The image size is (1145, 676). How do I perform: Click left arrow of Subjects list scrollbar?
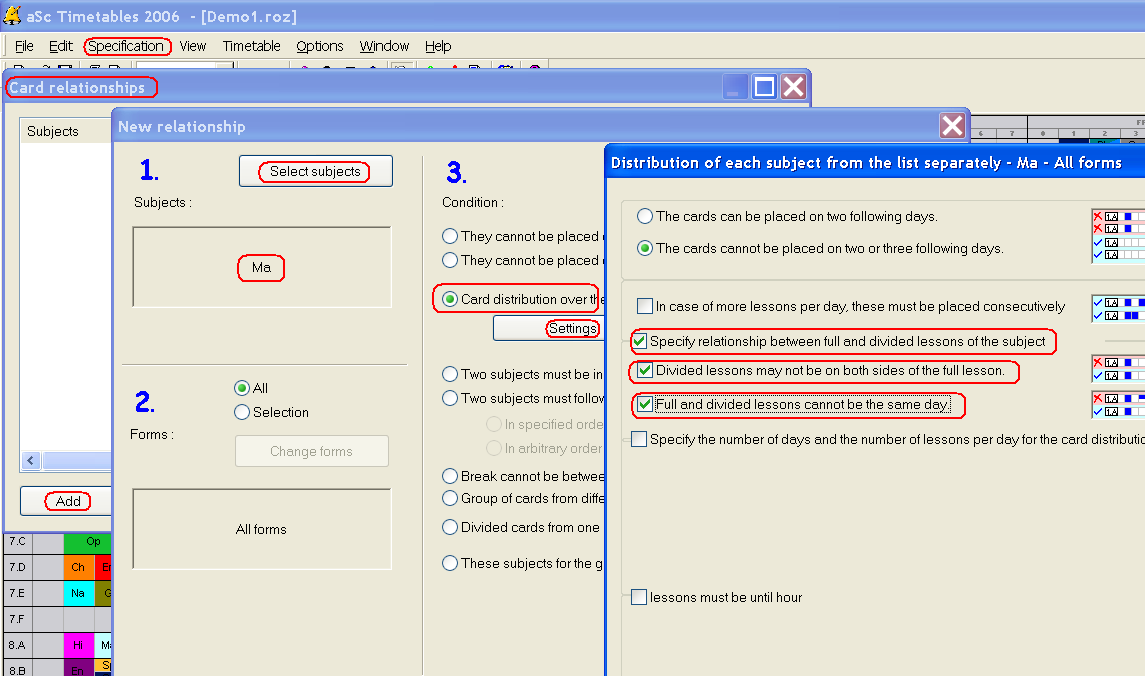click(x=31, y=461)
